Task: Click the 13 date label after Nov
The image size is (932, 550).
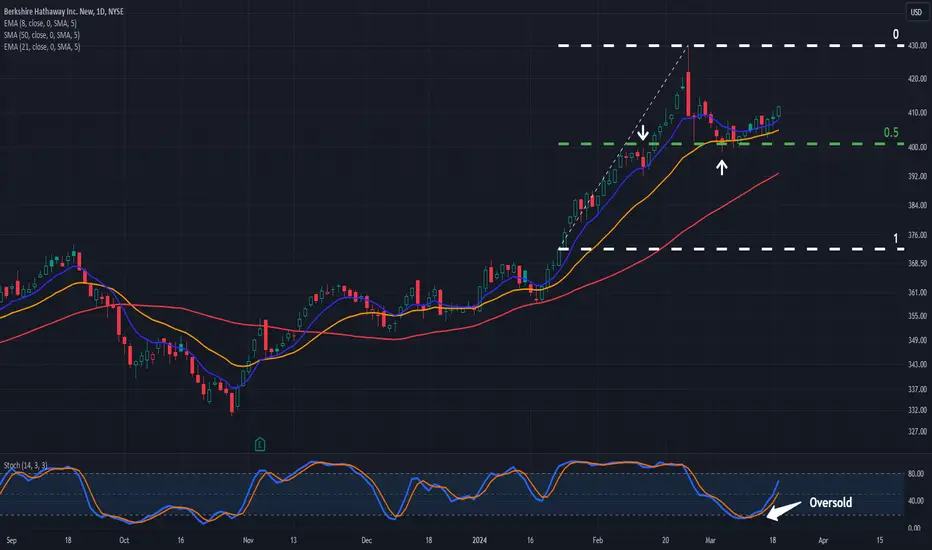Action: click(x=293, y=540)
